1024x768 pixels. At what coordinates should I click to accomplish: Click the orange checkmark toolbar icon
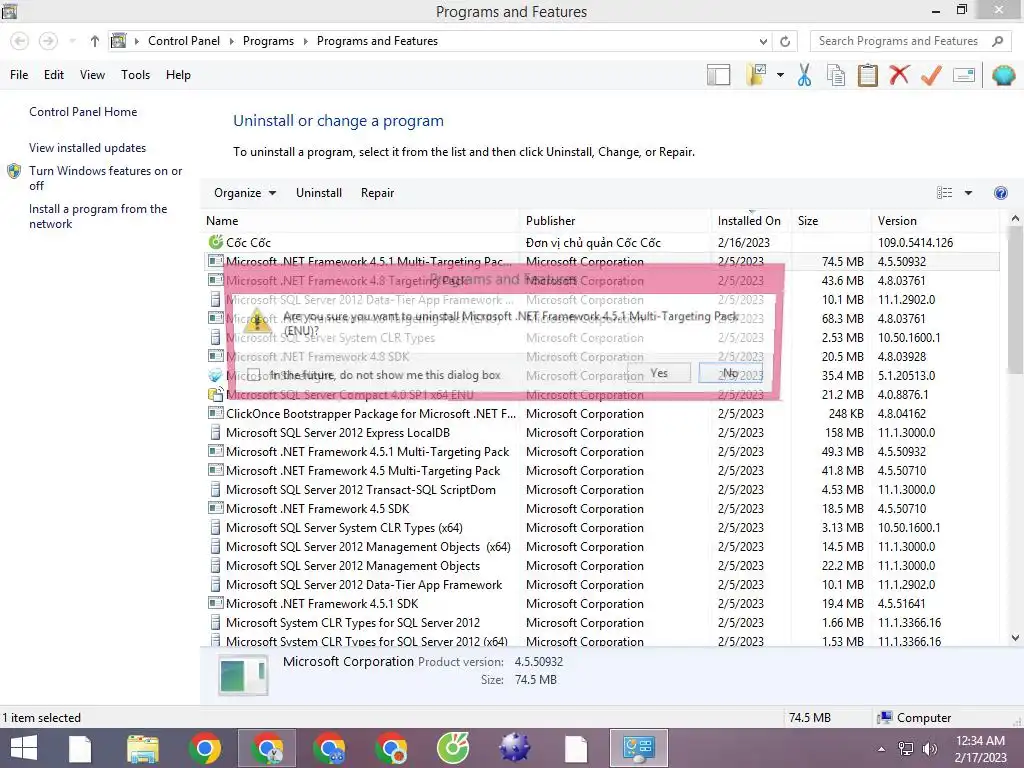tap(931, 75)
